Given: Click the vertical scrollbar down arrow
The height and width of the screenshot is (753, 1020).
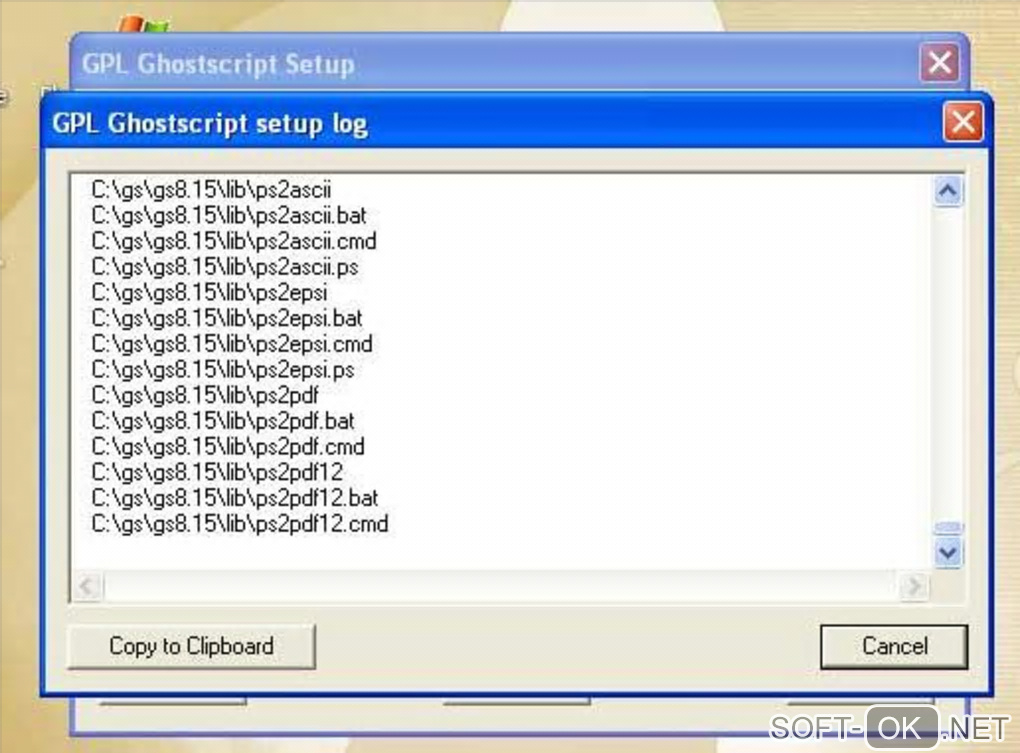Looking at the screenshot, I should click(948, 553).
